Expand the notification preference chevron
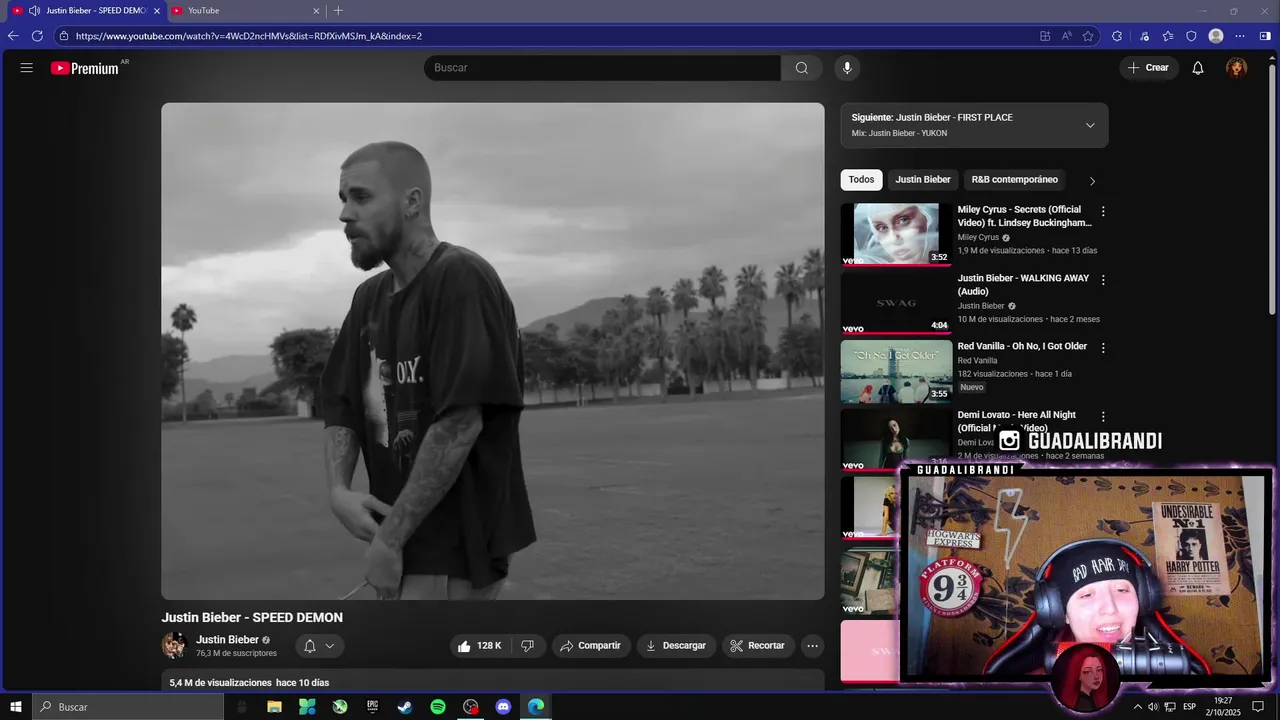This screenshot has width=1280, height=720. pos(329,646)
